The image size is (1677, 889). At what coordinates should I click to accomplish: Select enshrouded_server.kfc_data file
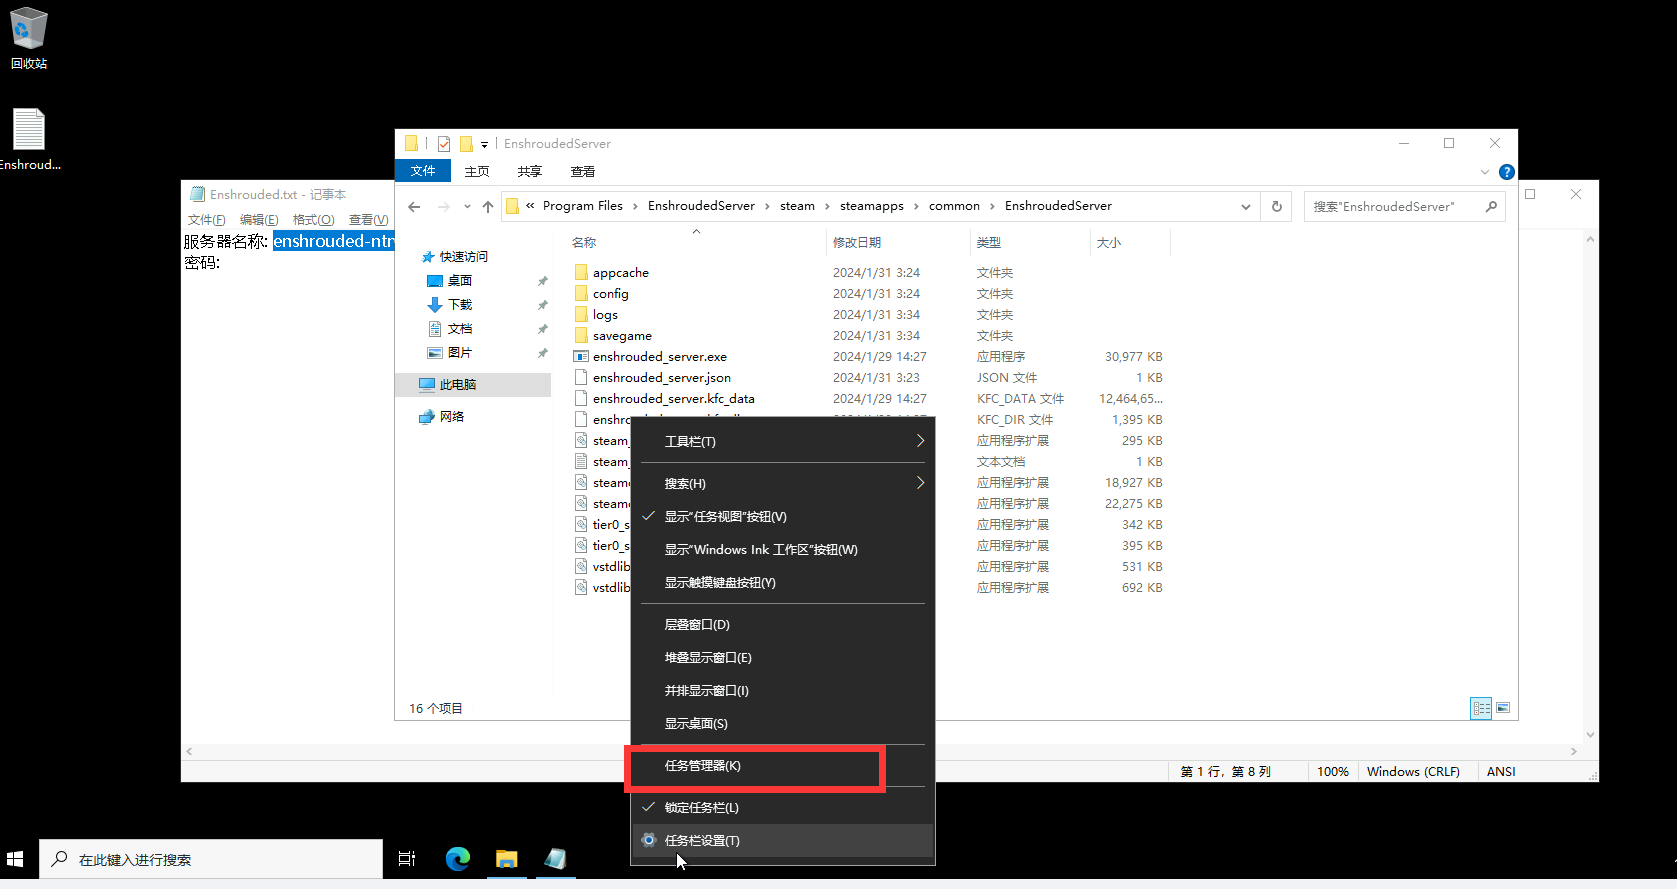tap(673, 399)
